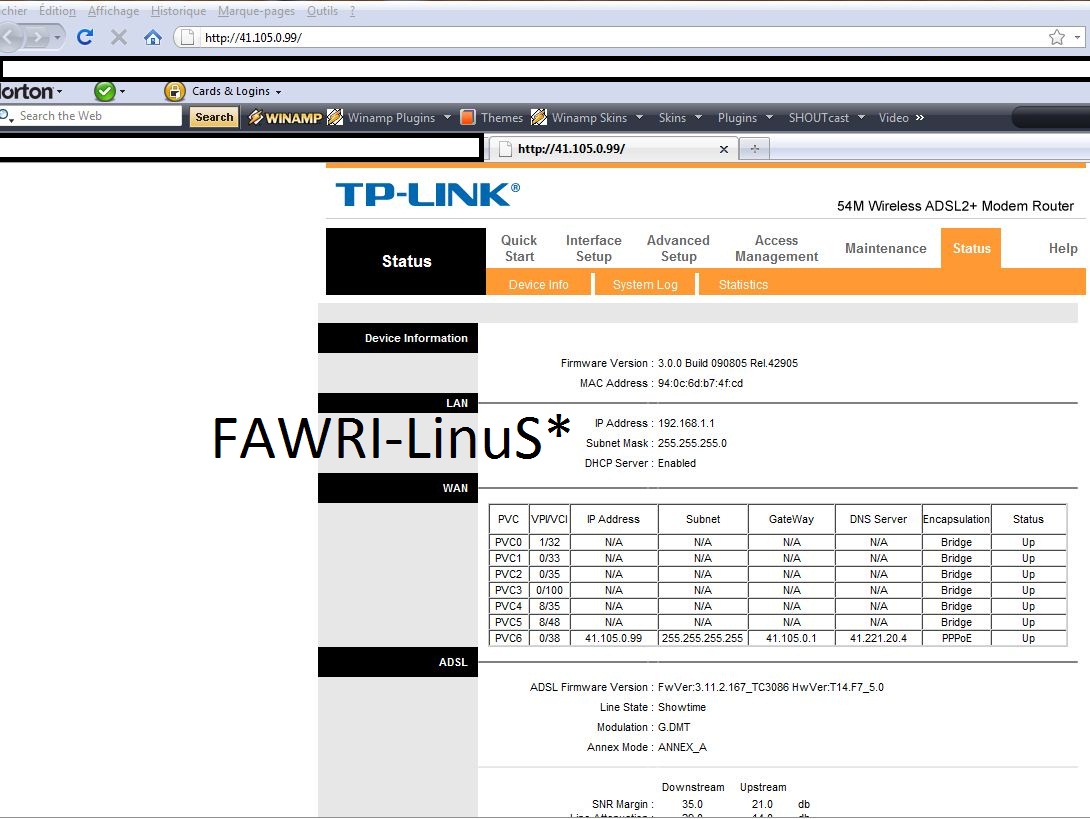Screen dimensions: 1090x819
Task: Click the Norton green checkmark icon
Action: click(104, 91)
